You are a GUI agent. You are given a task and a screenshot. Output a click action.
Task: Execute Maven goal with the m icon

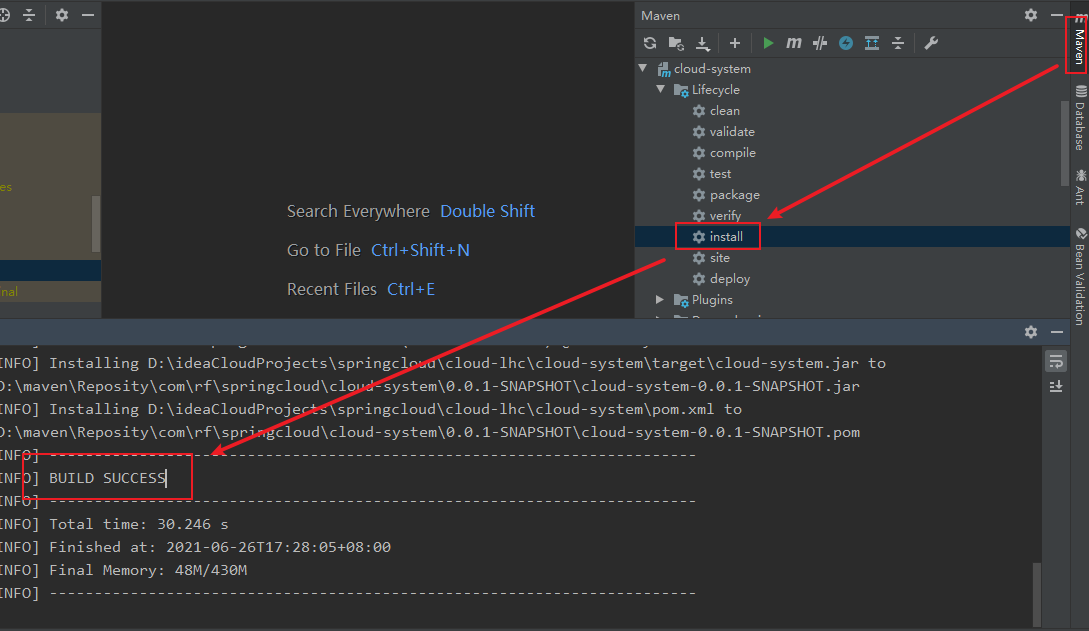pos(793,43)
